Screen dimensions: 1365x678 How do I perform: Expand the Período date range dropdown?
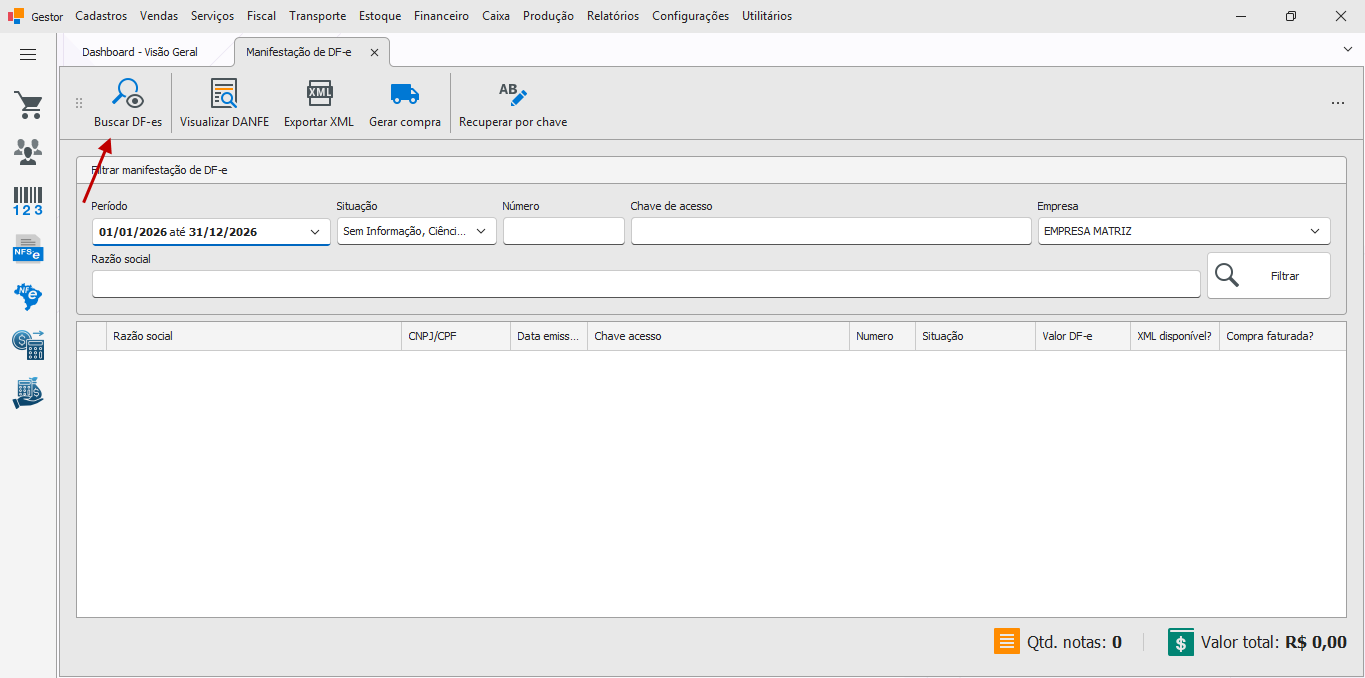[315, 232]
